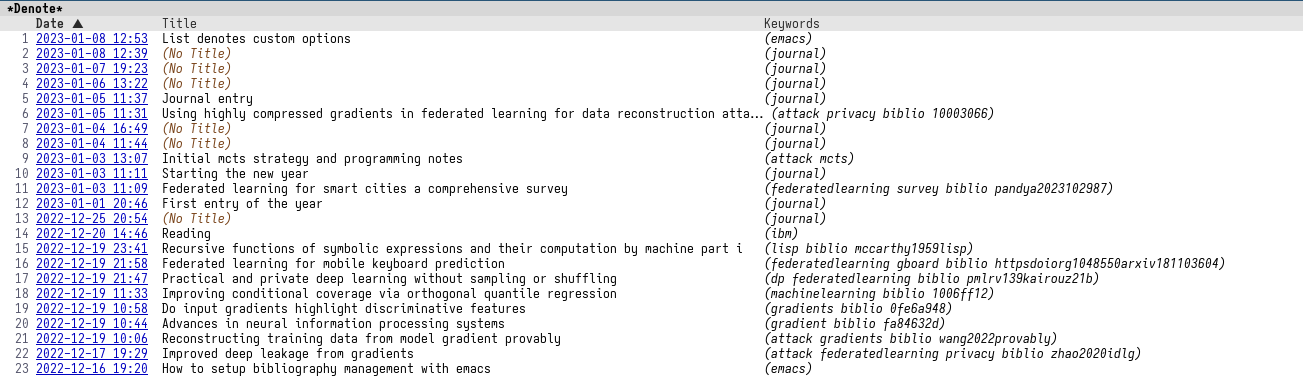
Task: Select title 'Recursive functions of symbolic expressions'
Action: (452, 248)
